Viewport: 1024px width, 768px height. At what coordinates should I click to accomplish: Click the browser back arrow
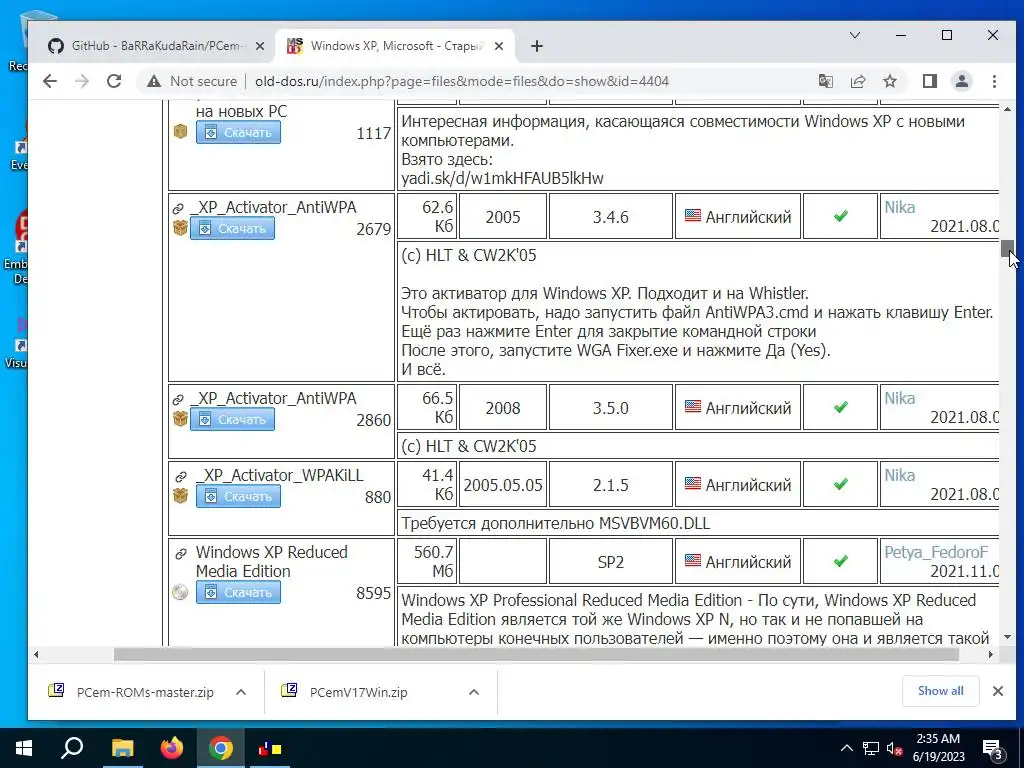(x=50, y=81)
